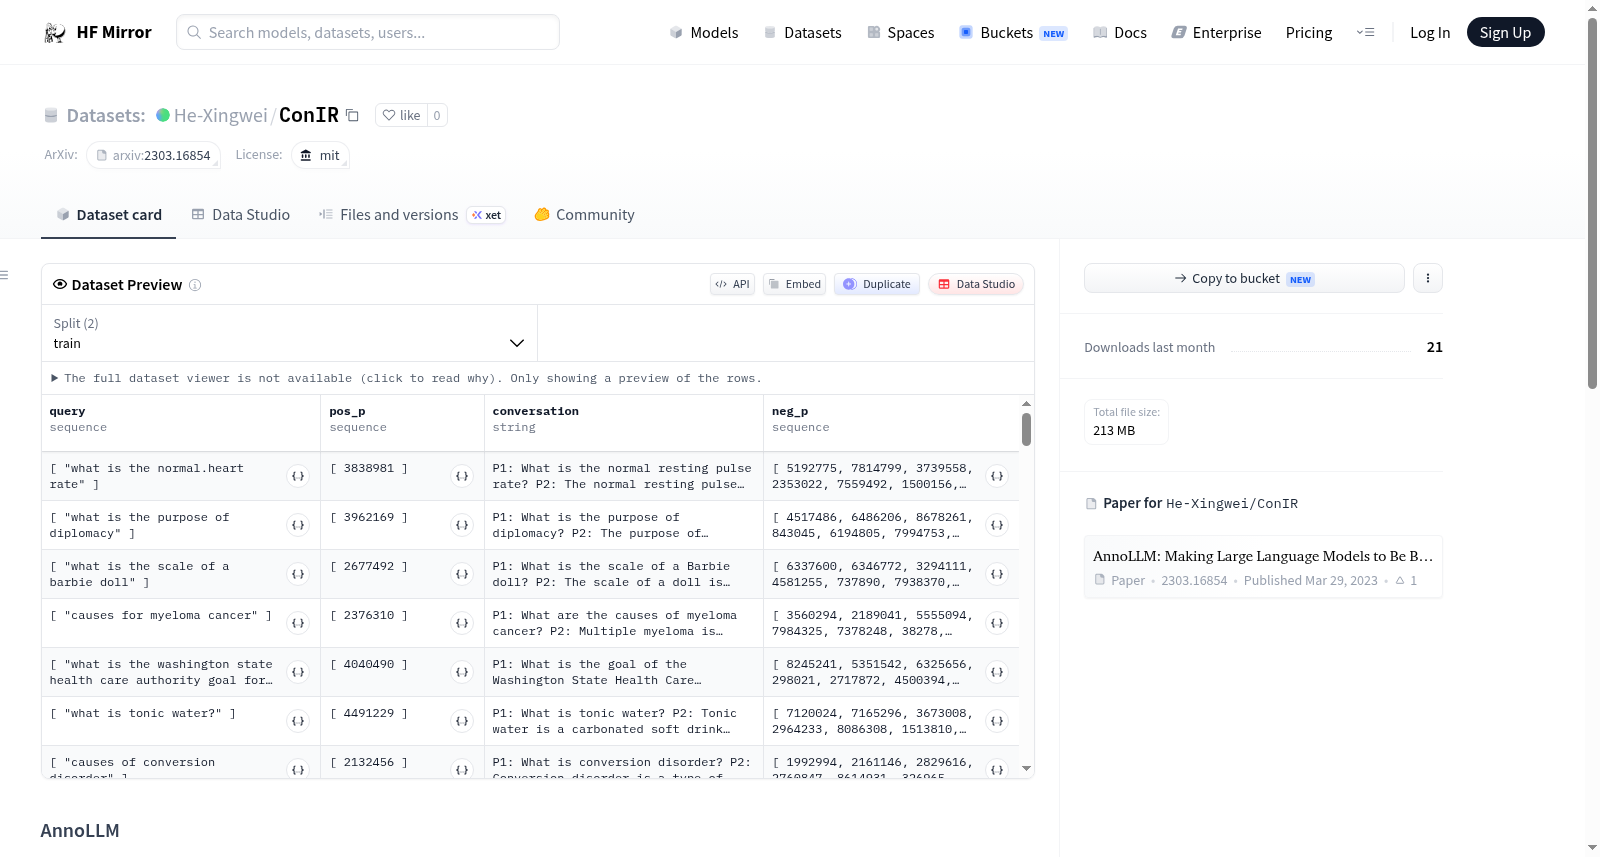The height and width of the screenshot is (857, 1600).
Task: Expand JSON for query 'scale of a barbie doll'
Action: 298,574
